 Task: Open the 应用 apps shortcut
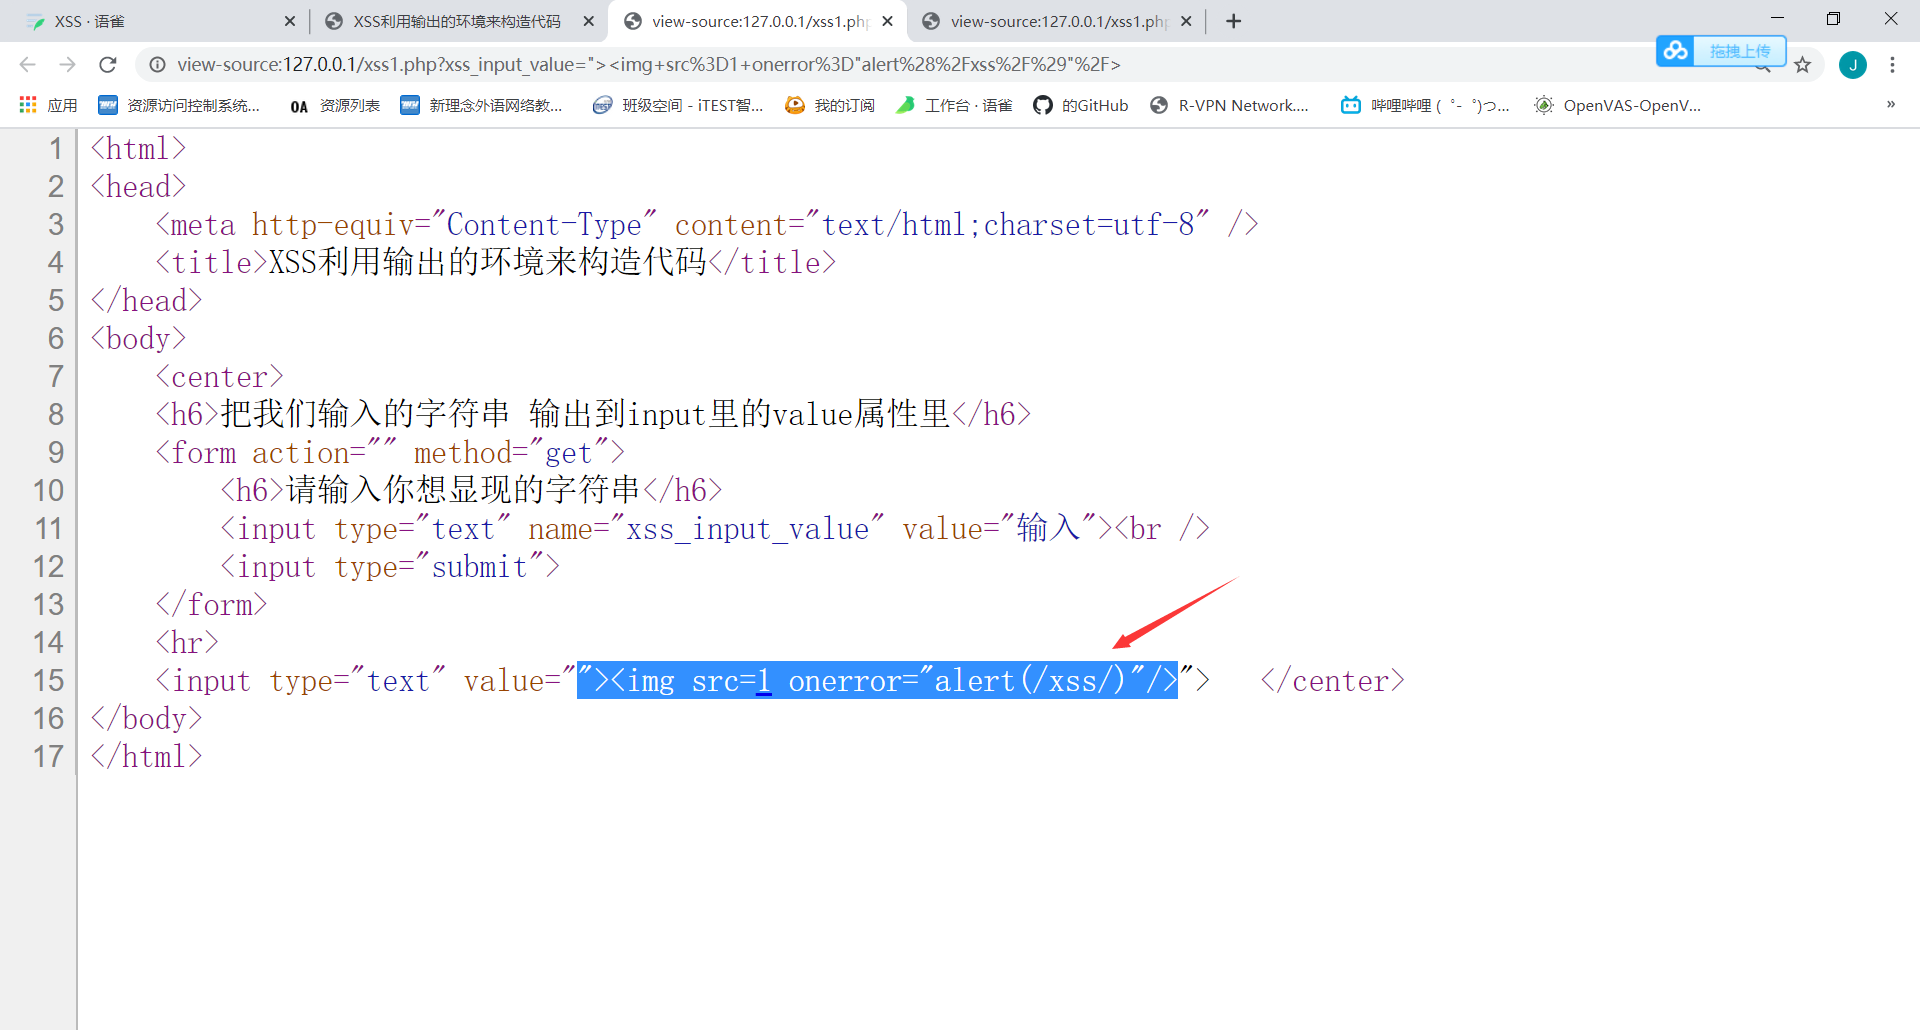pos(47,105)
